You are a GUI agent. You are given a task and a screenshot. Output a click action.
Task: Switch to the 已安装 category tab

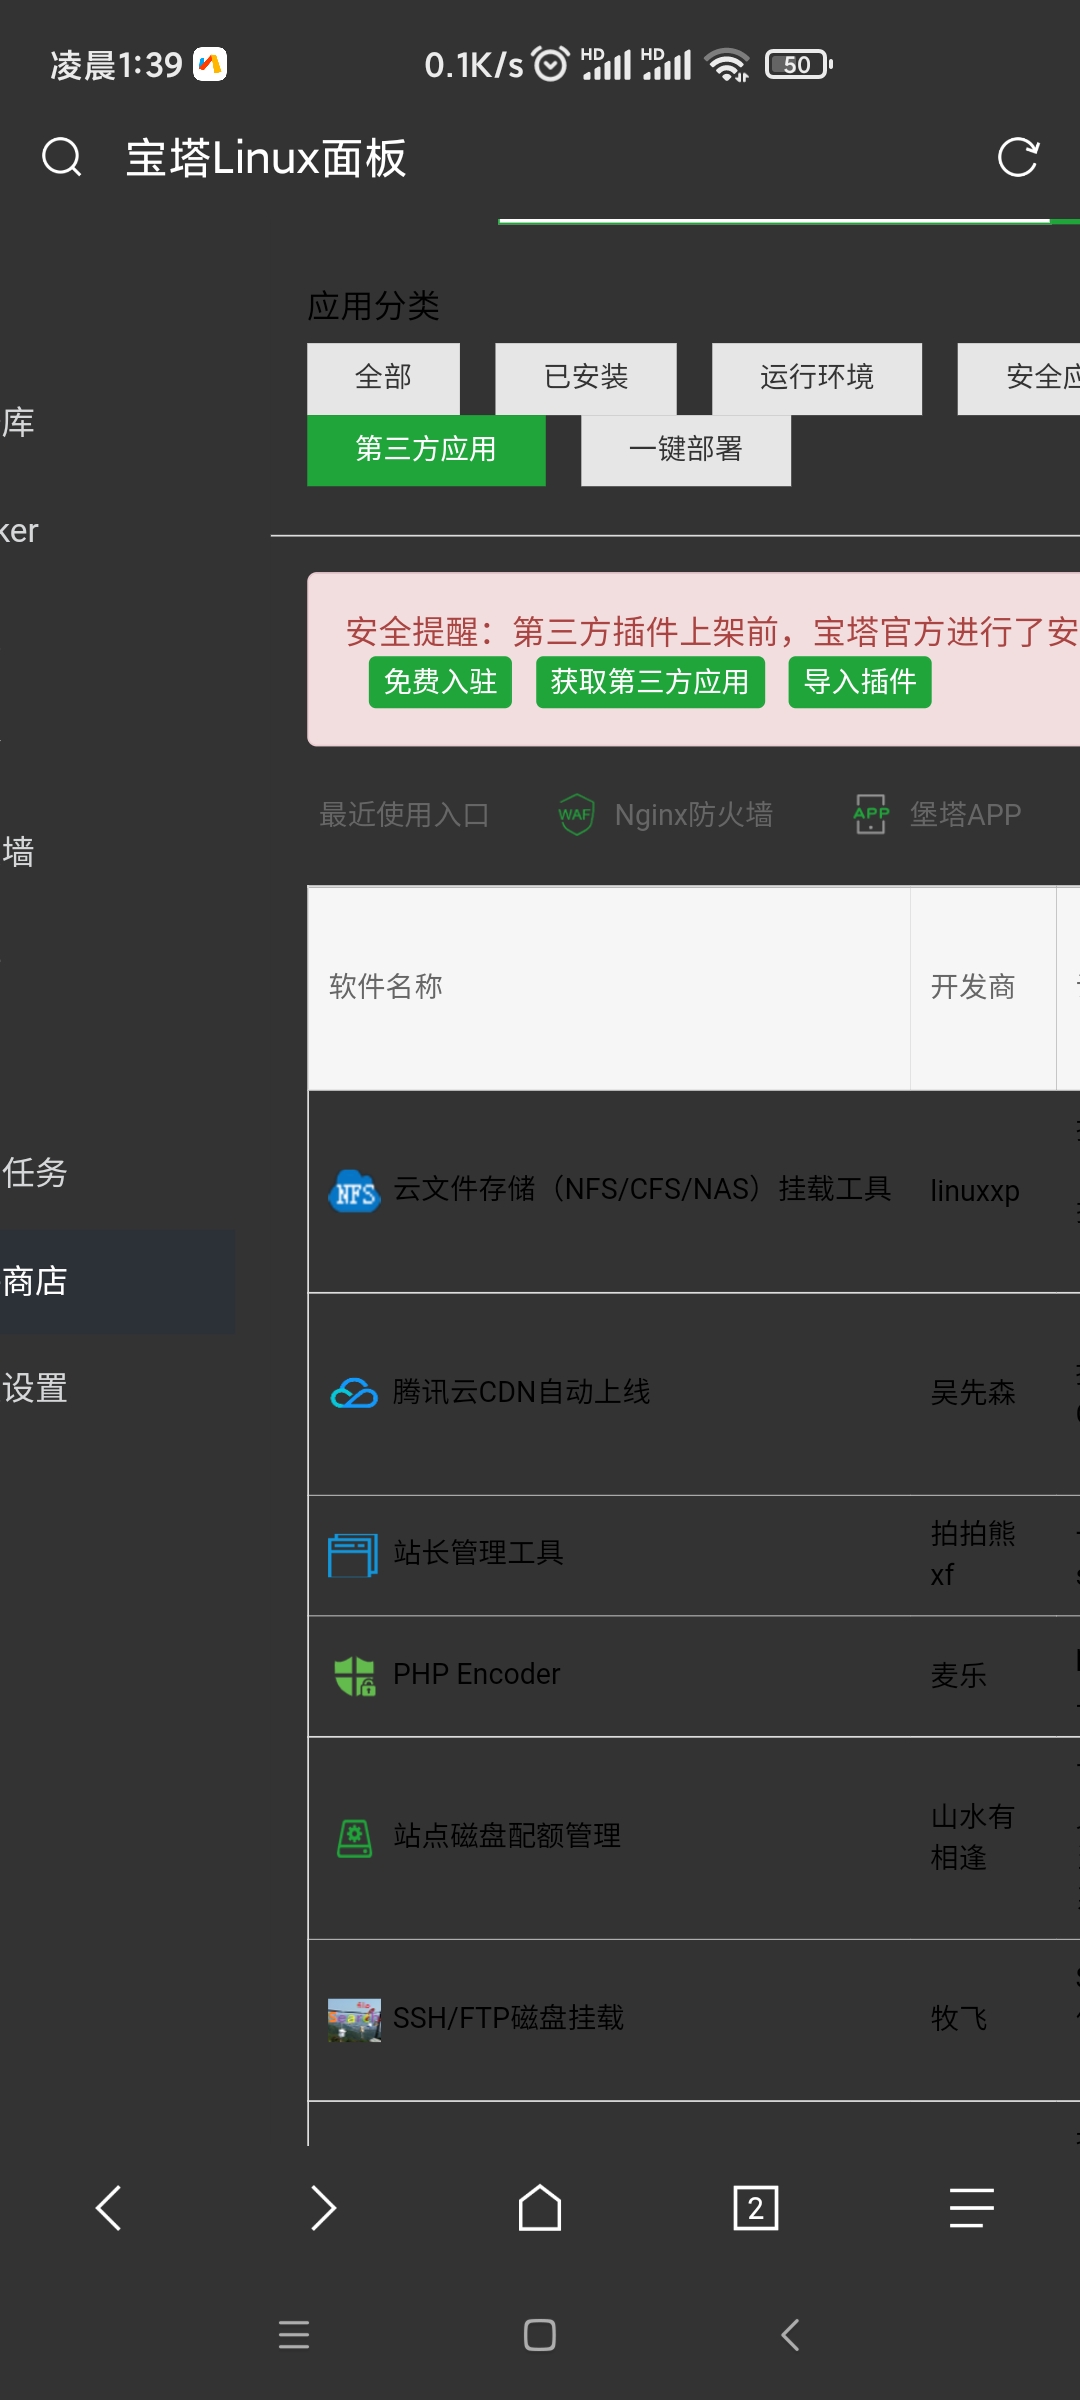[586, 378]
